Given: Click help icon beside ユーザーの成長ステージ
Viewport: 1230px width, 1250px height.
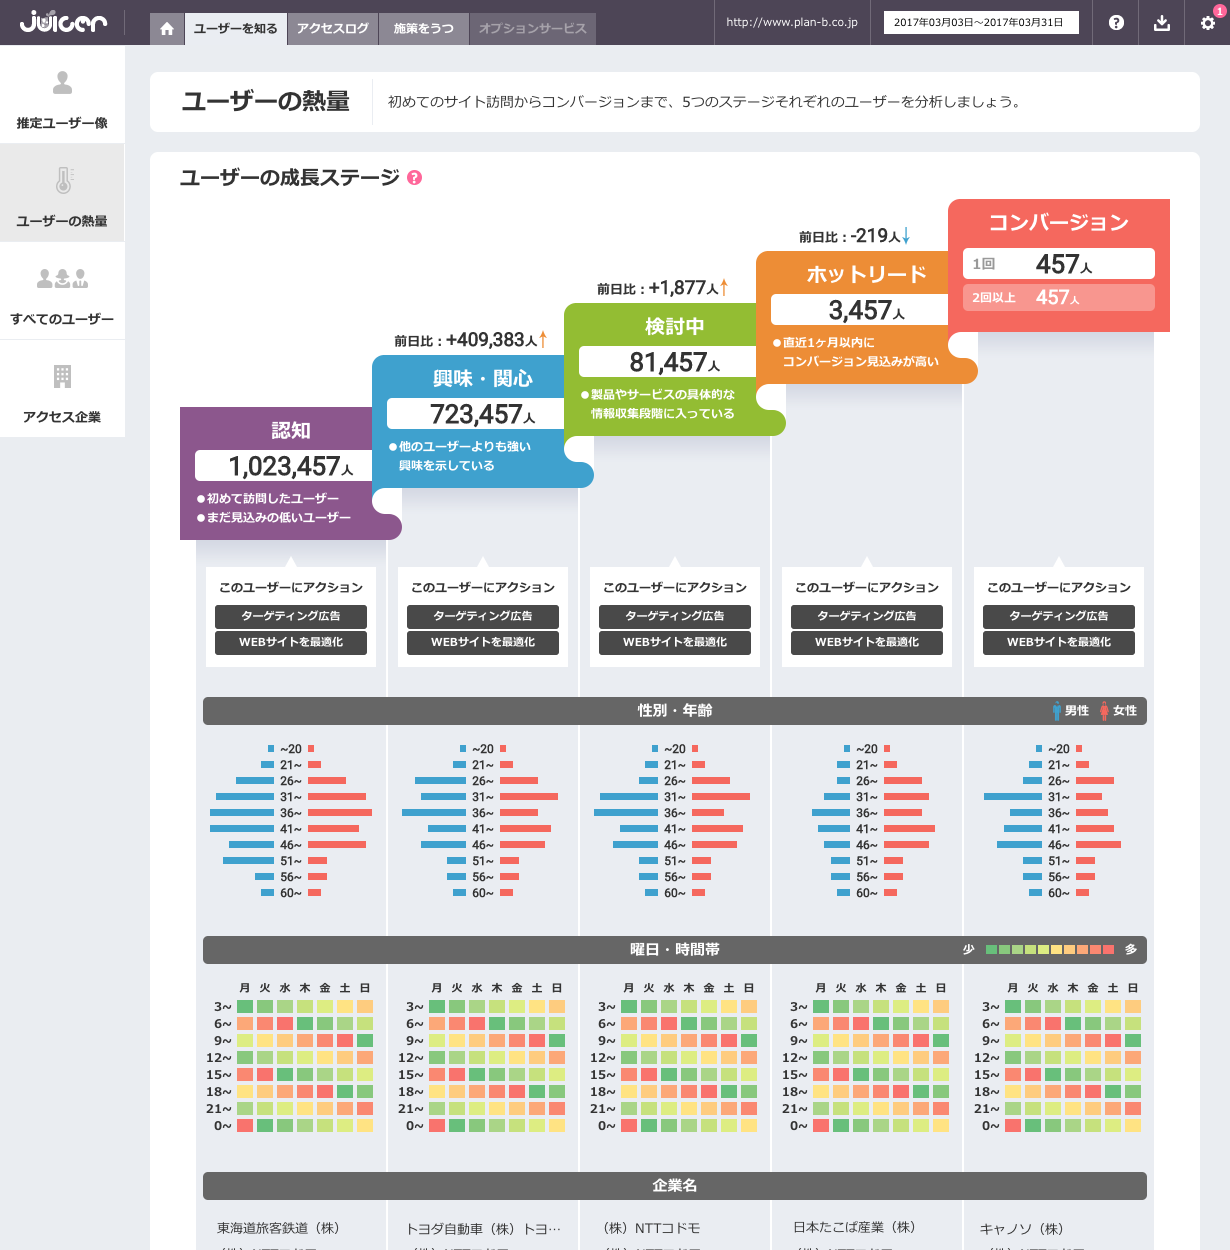Looking at the screenshot, I should pos(414,178).
